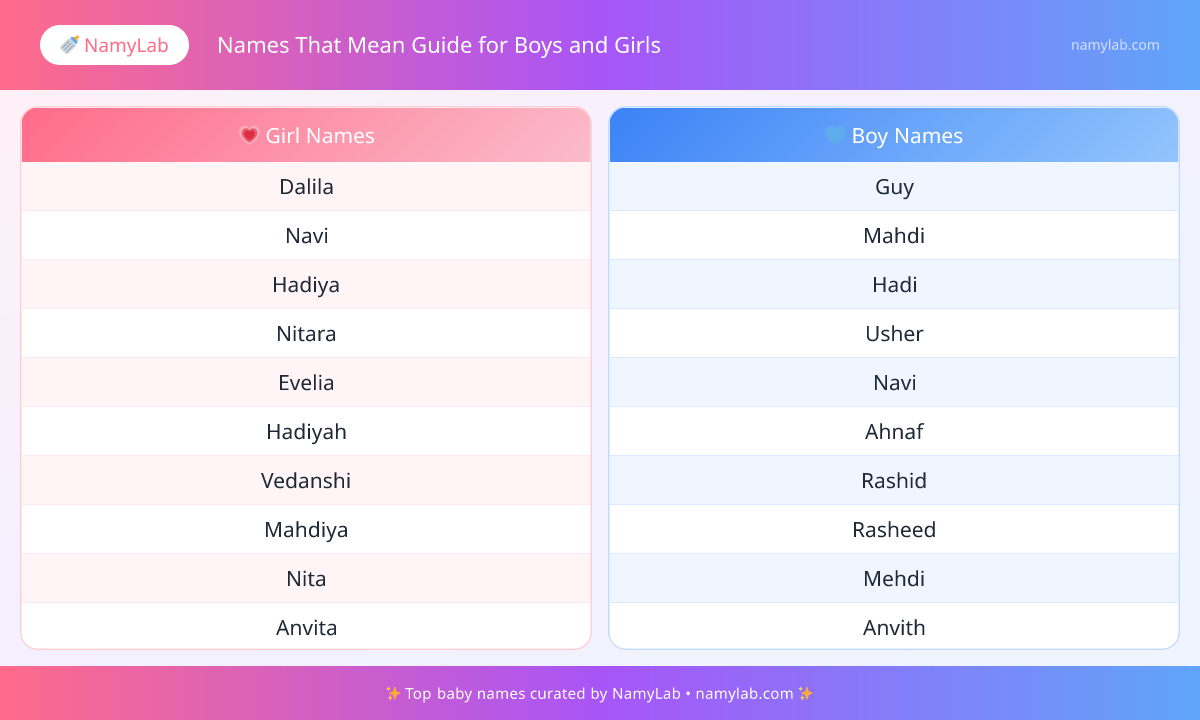Pick the boy name Rasheed

point(894,530)
